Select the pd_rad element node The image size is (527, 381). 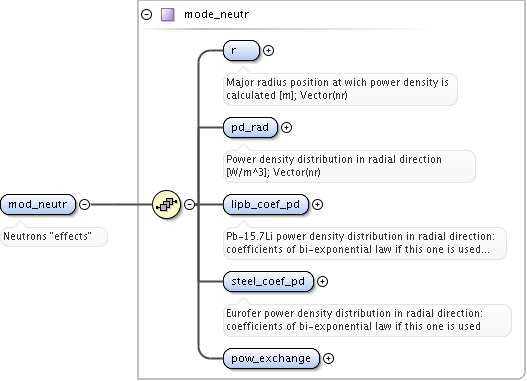point(250,127)
